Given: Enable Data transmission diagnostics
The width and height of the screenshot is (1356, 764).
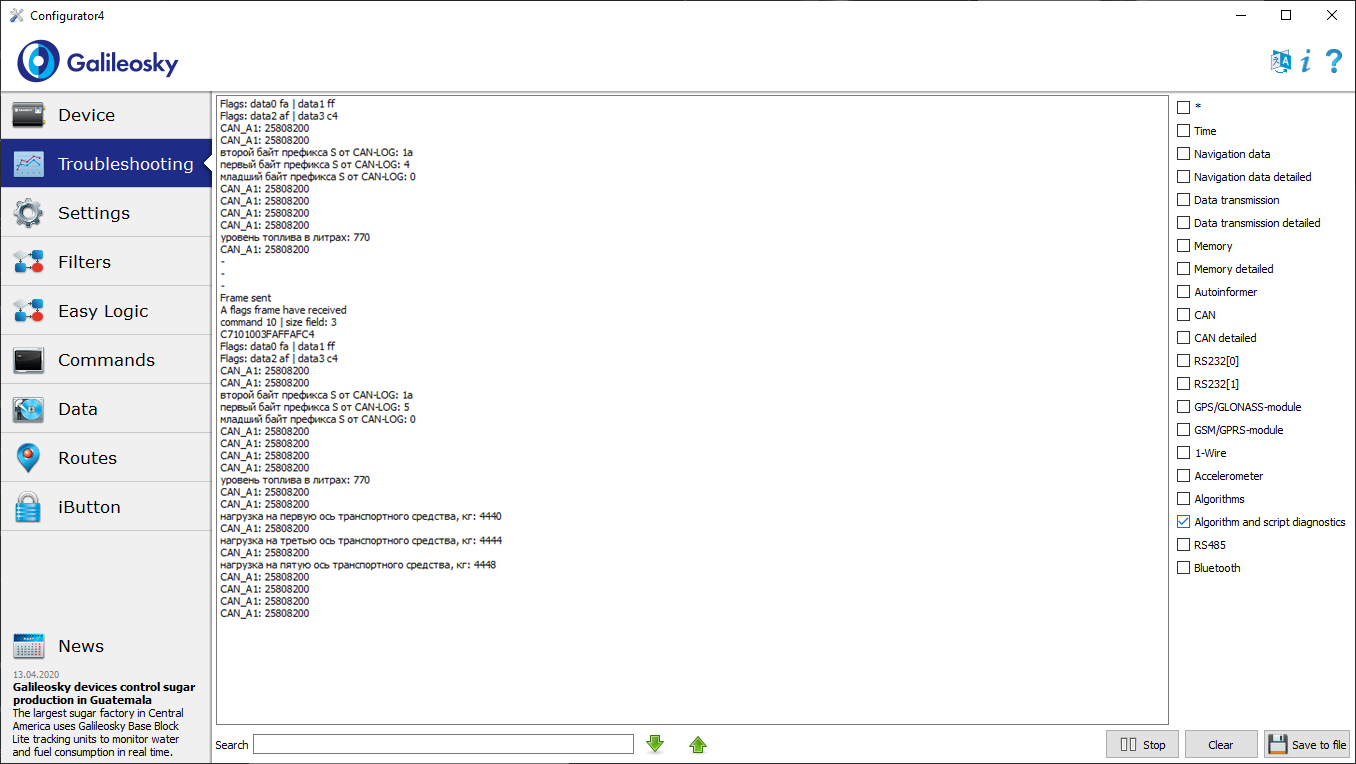Looking at the screenshot, I should click(1184, 200).
